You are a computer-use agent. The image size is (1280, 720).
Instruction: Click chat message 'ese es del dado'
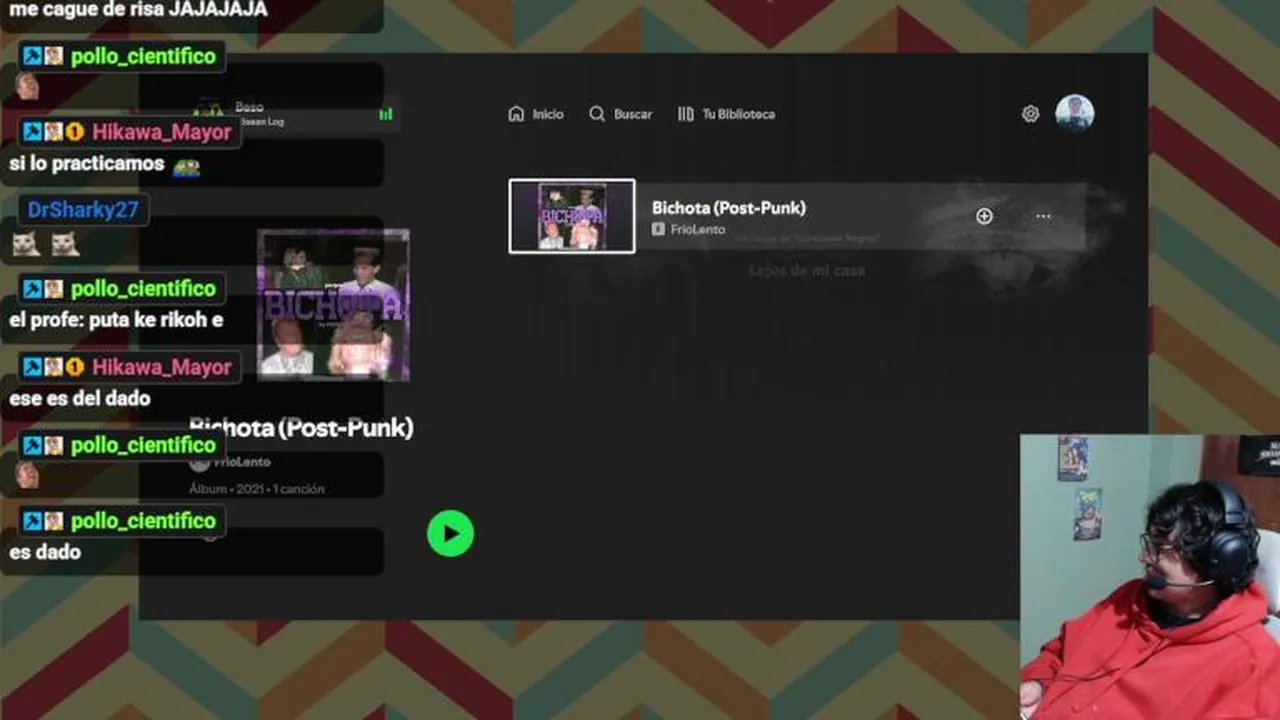point(80,398)
